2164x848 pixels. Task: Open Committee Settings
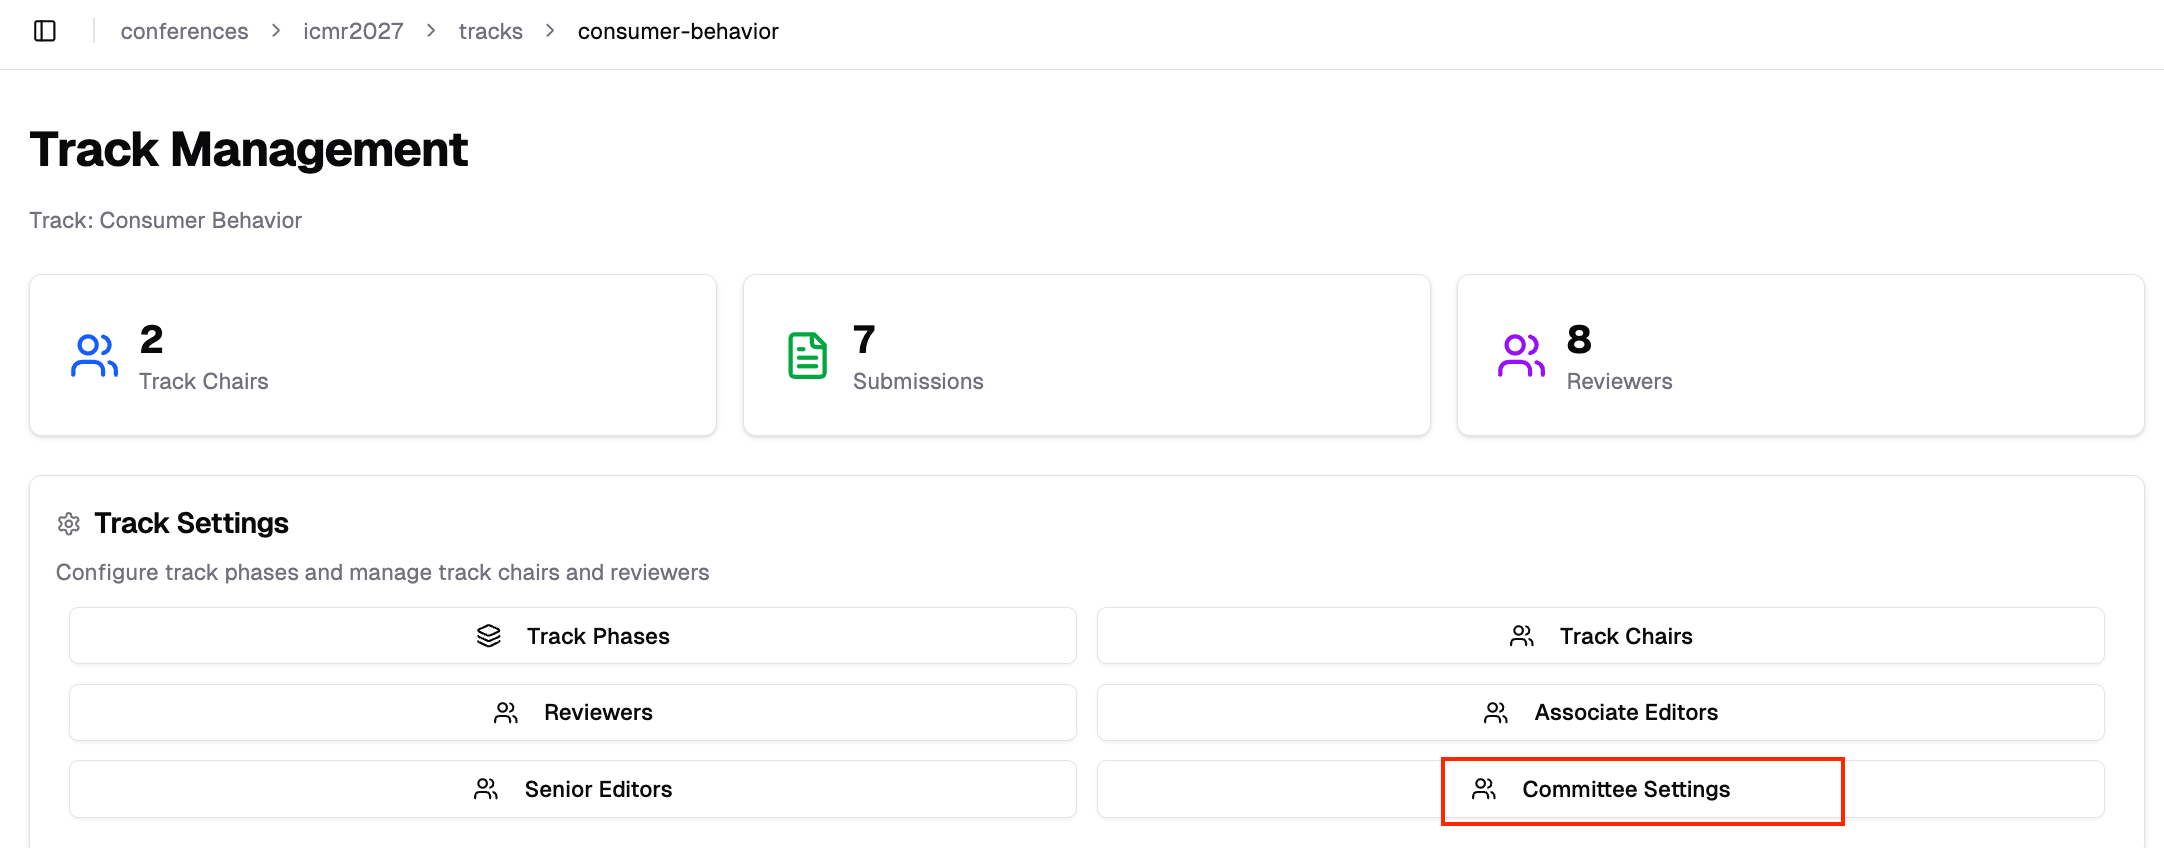click(1626, 789)
